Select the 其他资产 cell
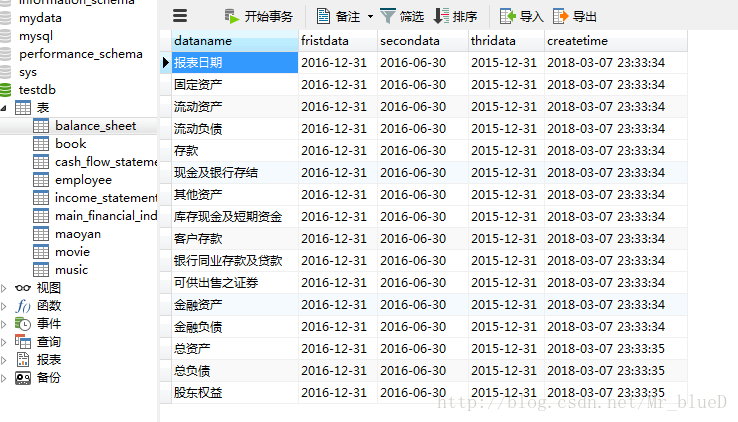The width and height of the screenshot is (738, 422). 235,195
